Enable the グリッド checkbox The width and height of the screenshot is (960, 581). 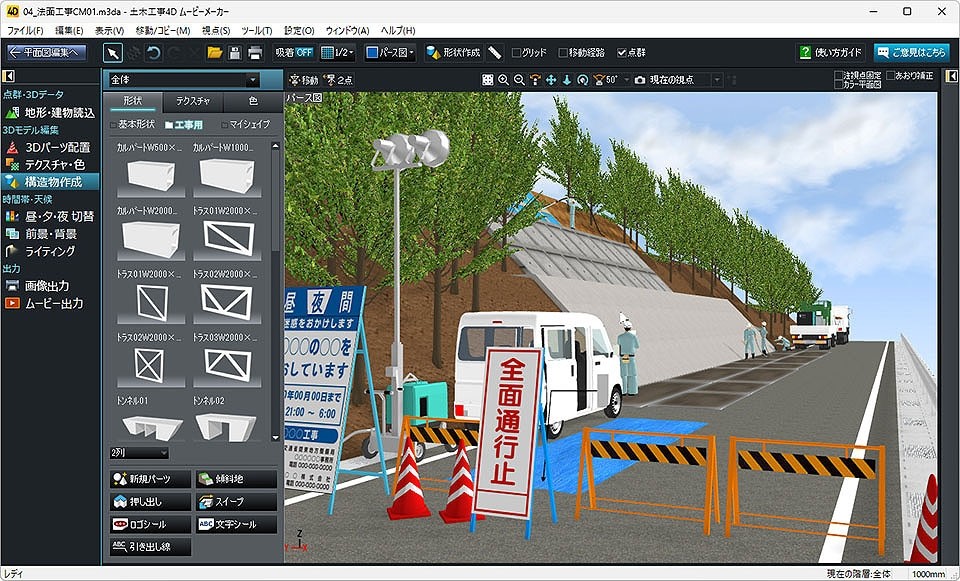(516, 52)
